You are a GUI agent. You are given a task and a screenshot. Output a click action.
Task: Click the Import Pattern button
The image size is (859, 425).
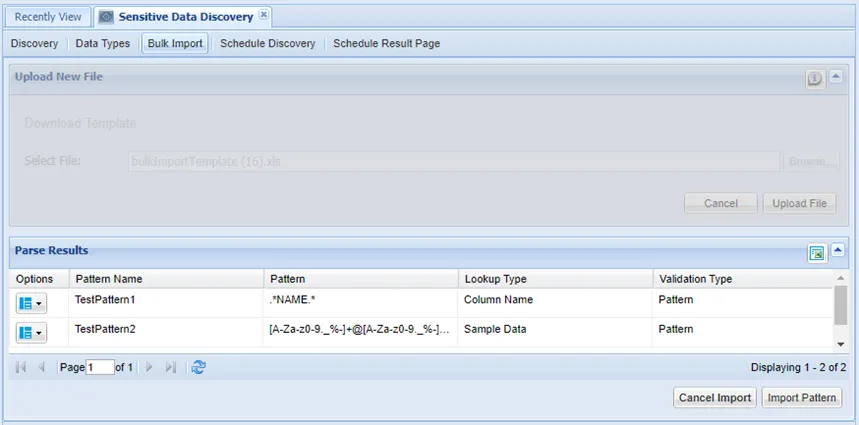point(802,398)
